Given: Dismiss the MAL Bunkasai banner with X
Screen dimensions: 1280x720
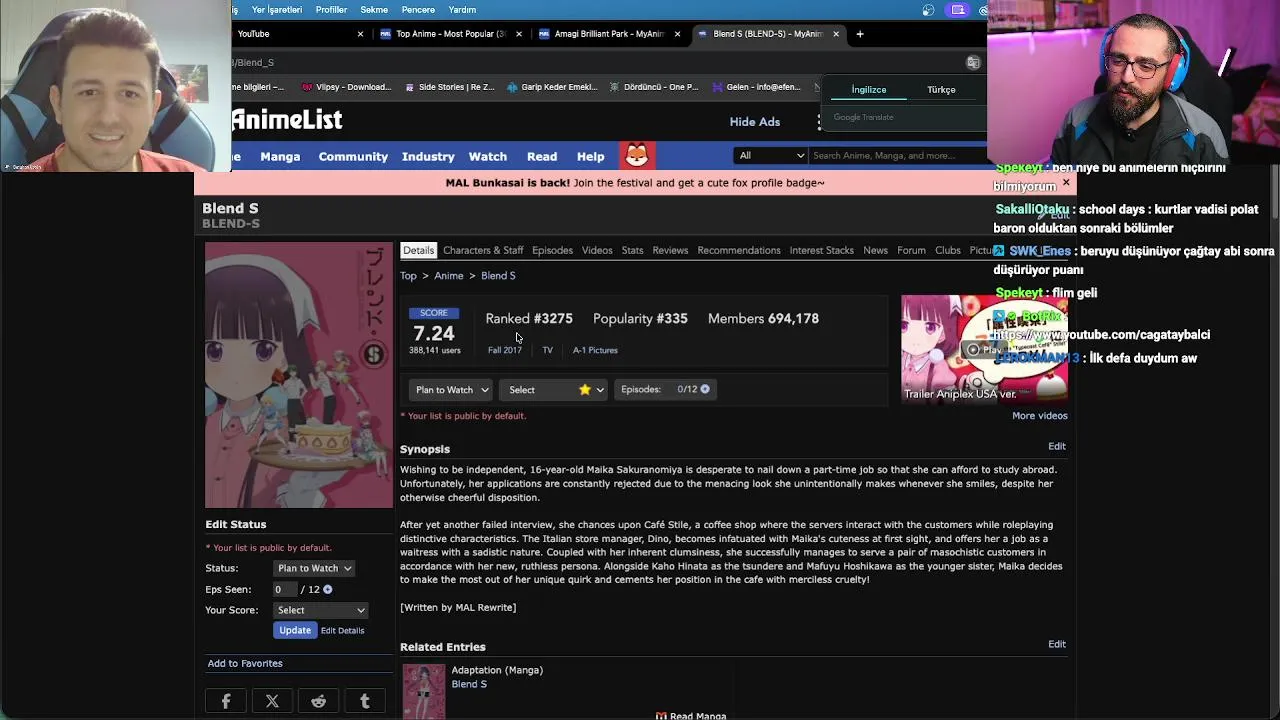Looking at the screenshot, I should (x=1066, y=183).
